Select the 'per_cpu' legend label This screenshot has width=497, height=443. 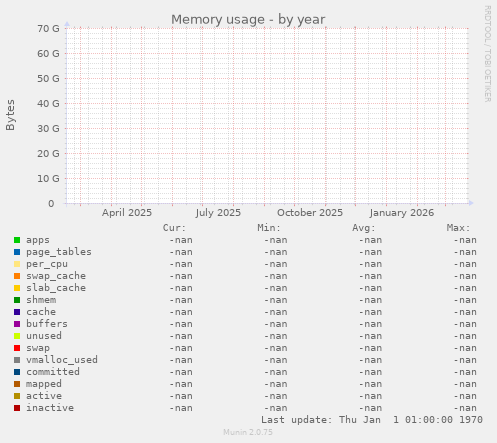pyautogui.click(x=47, y=264)
